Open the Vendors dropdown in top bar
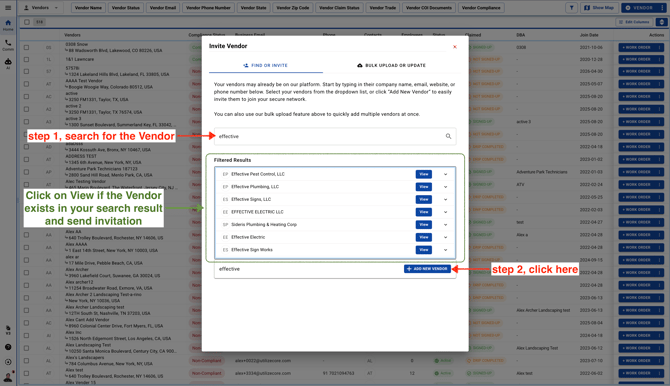670x386 pixels. click(41, 8)
